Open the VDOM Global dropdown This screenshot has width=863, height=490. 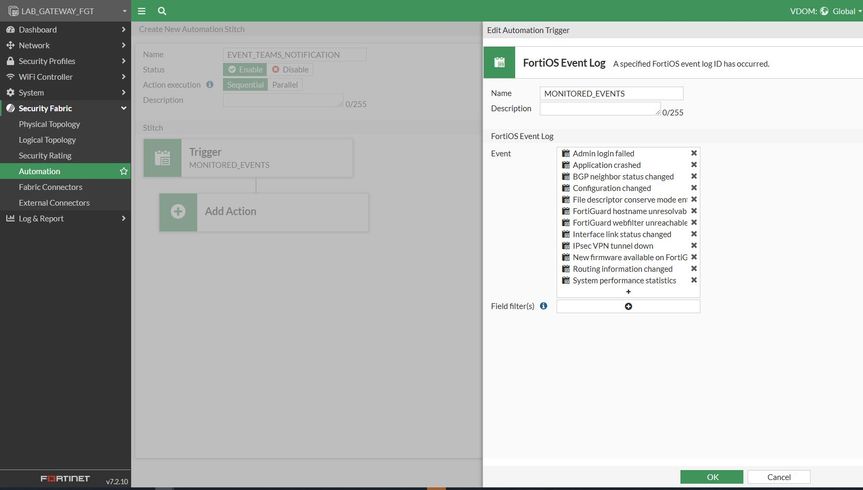coord(847,11)
